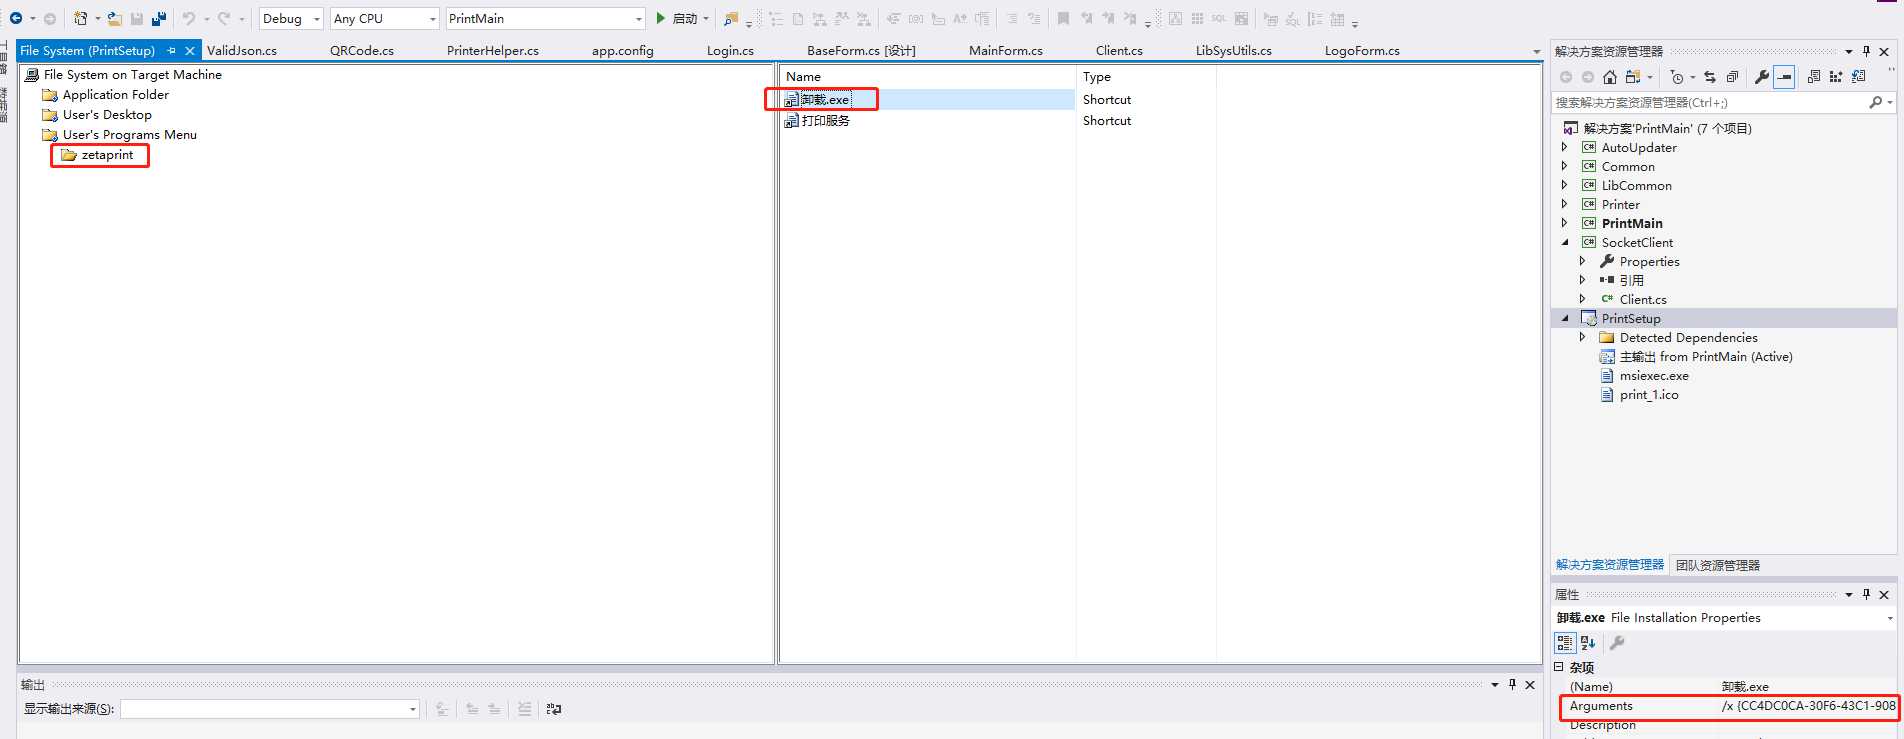Switch to the app.config tab
Viewport: 1904px width, 739px height.
[622, 50]
